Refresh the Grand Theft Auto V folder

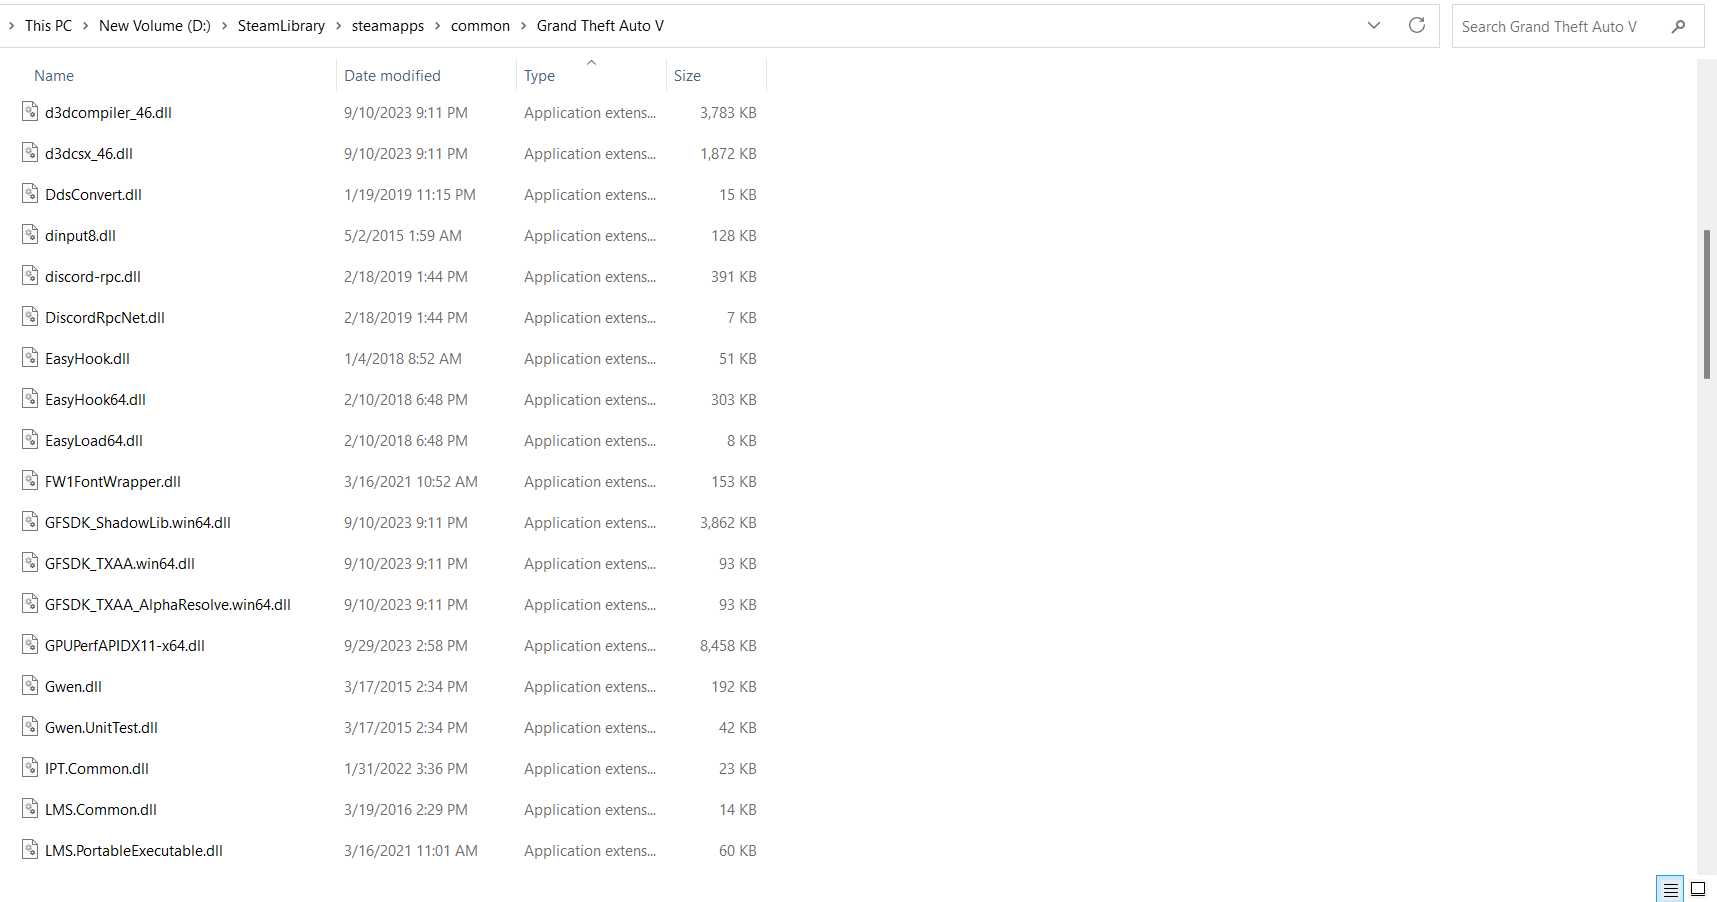[x=1417, y=25]
